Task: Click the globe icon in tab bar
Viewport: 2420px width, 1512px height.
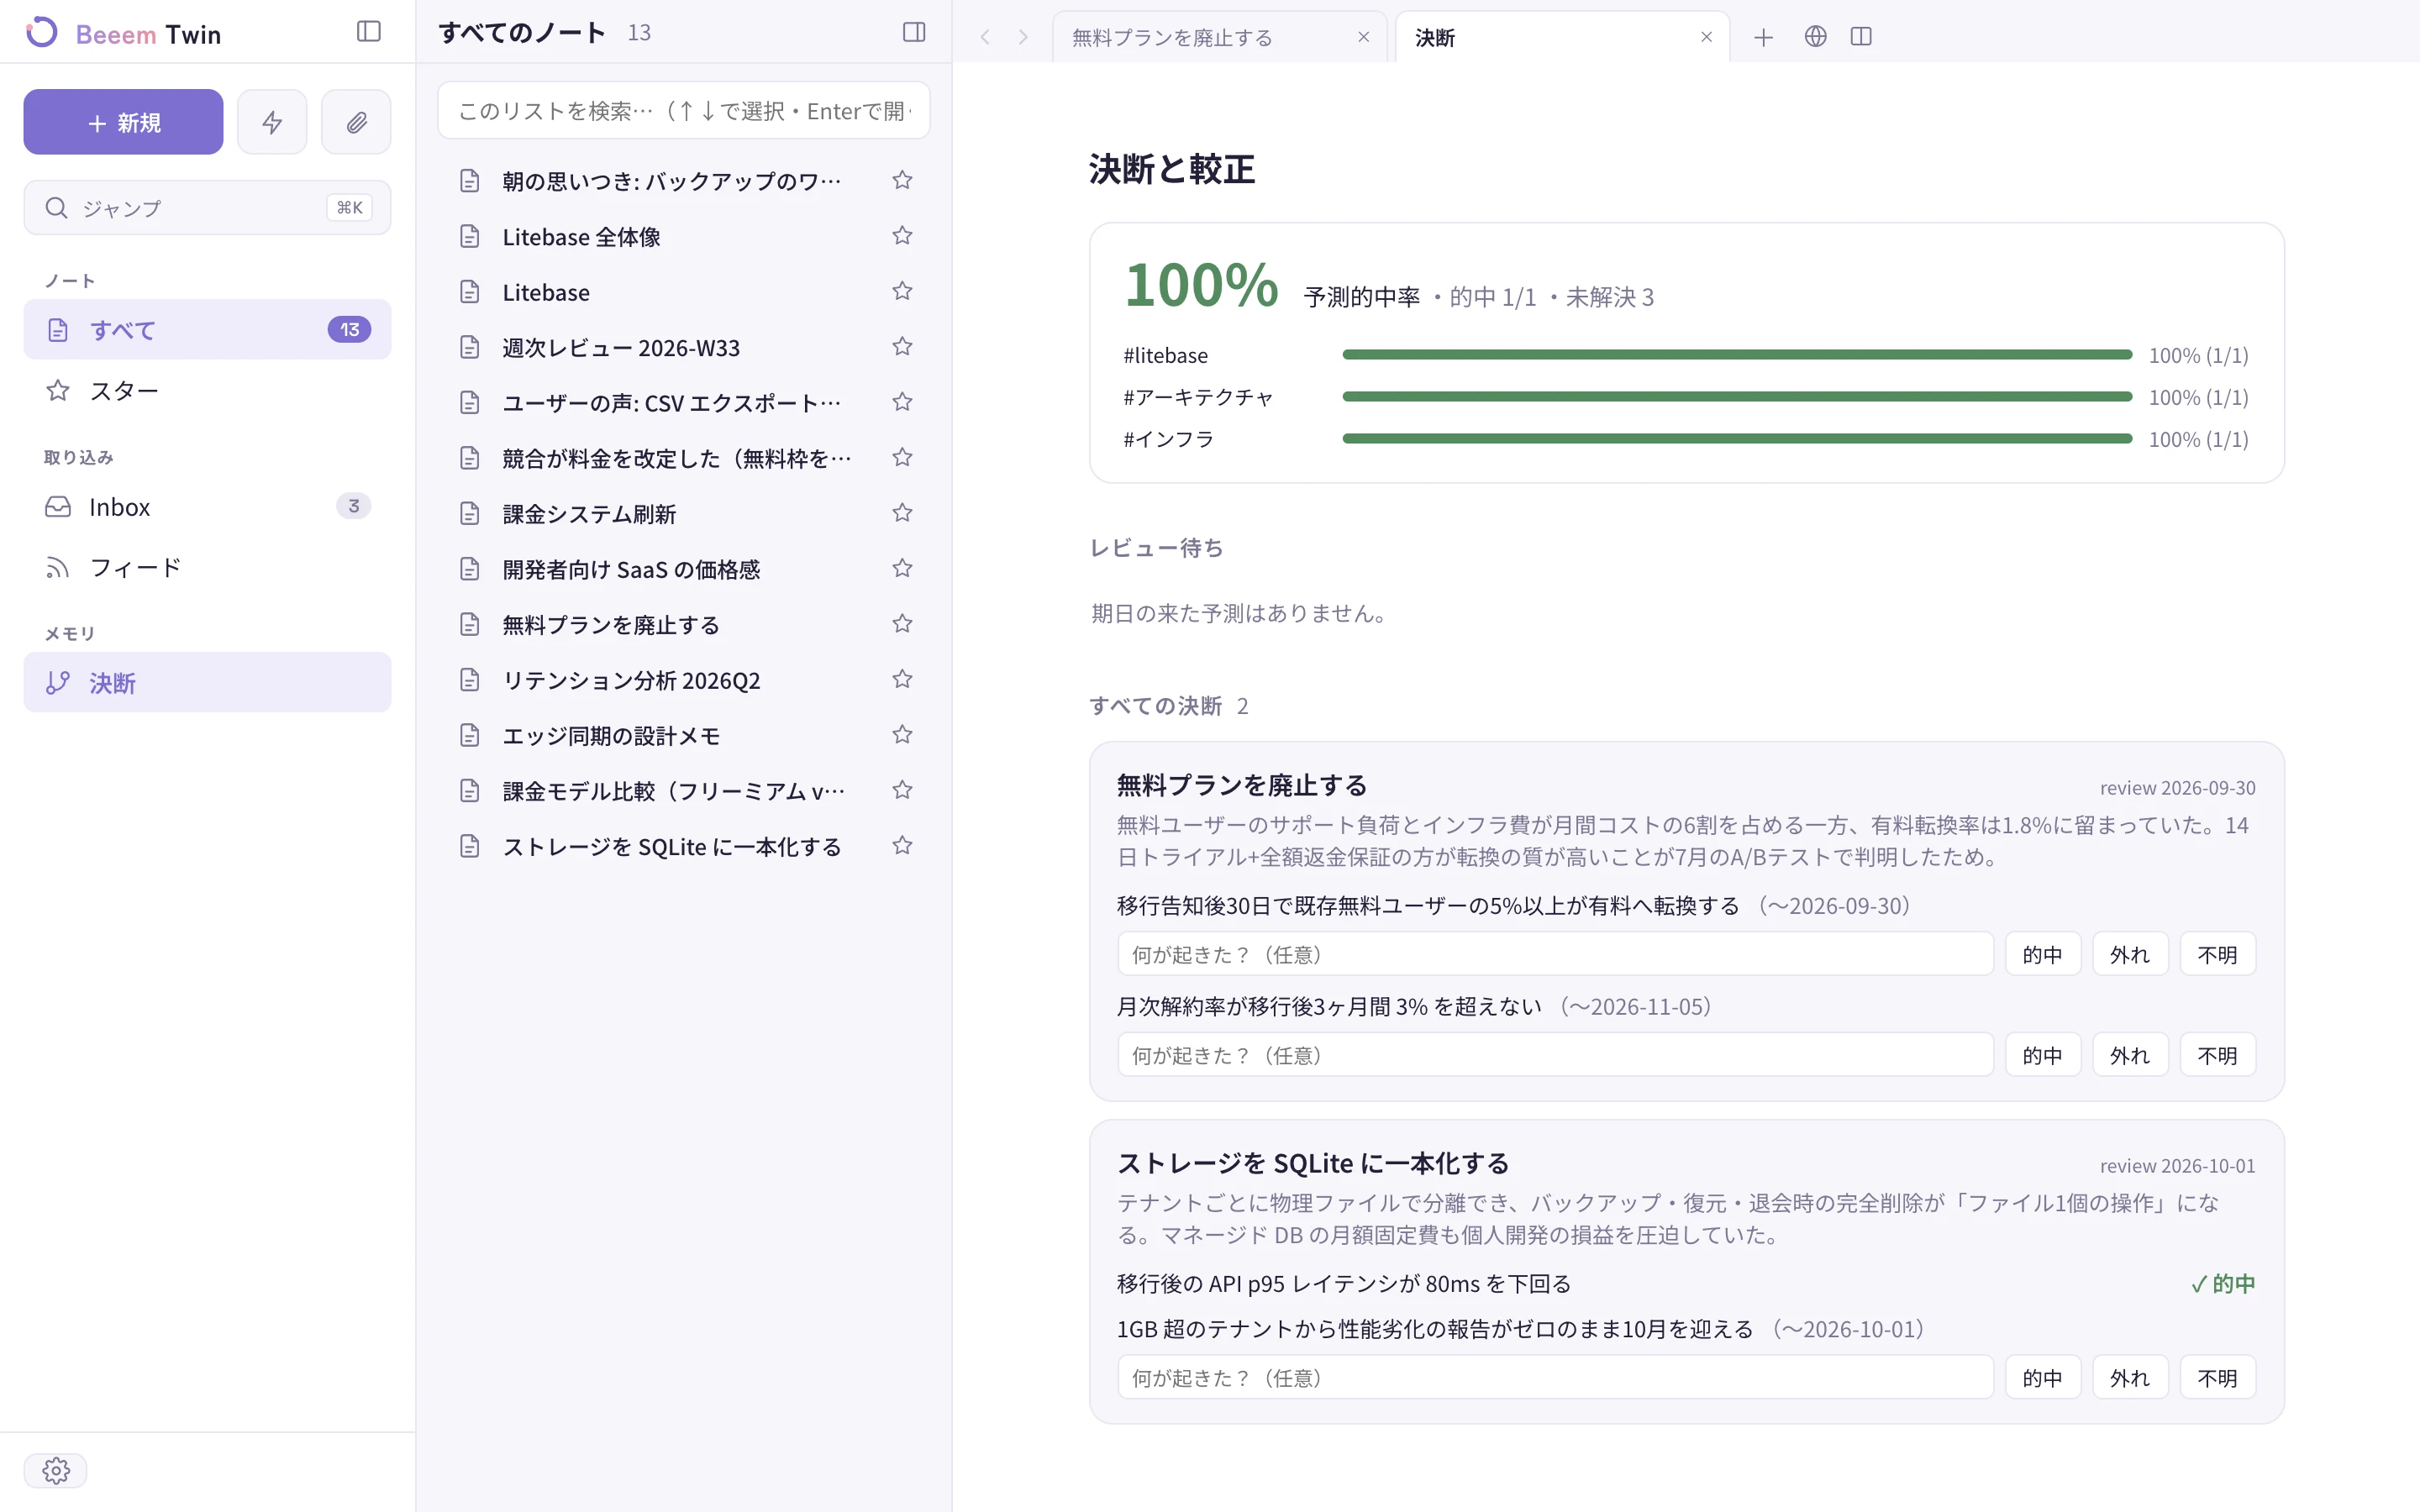Action: click(1815, 37)
